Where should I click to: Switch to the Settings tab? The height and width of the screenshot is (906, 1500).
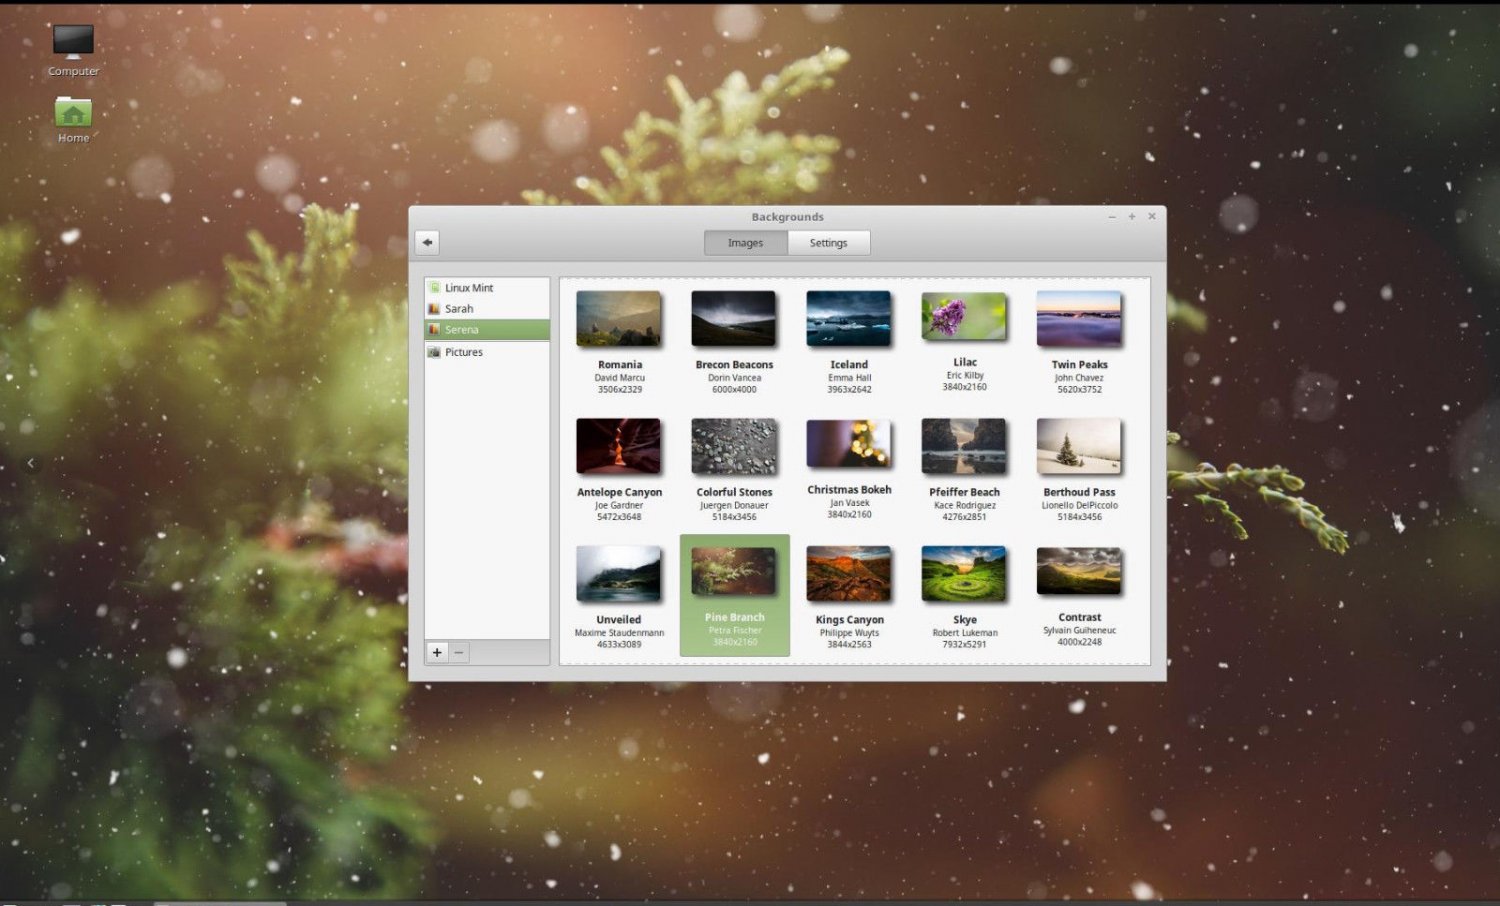(827, 242)
